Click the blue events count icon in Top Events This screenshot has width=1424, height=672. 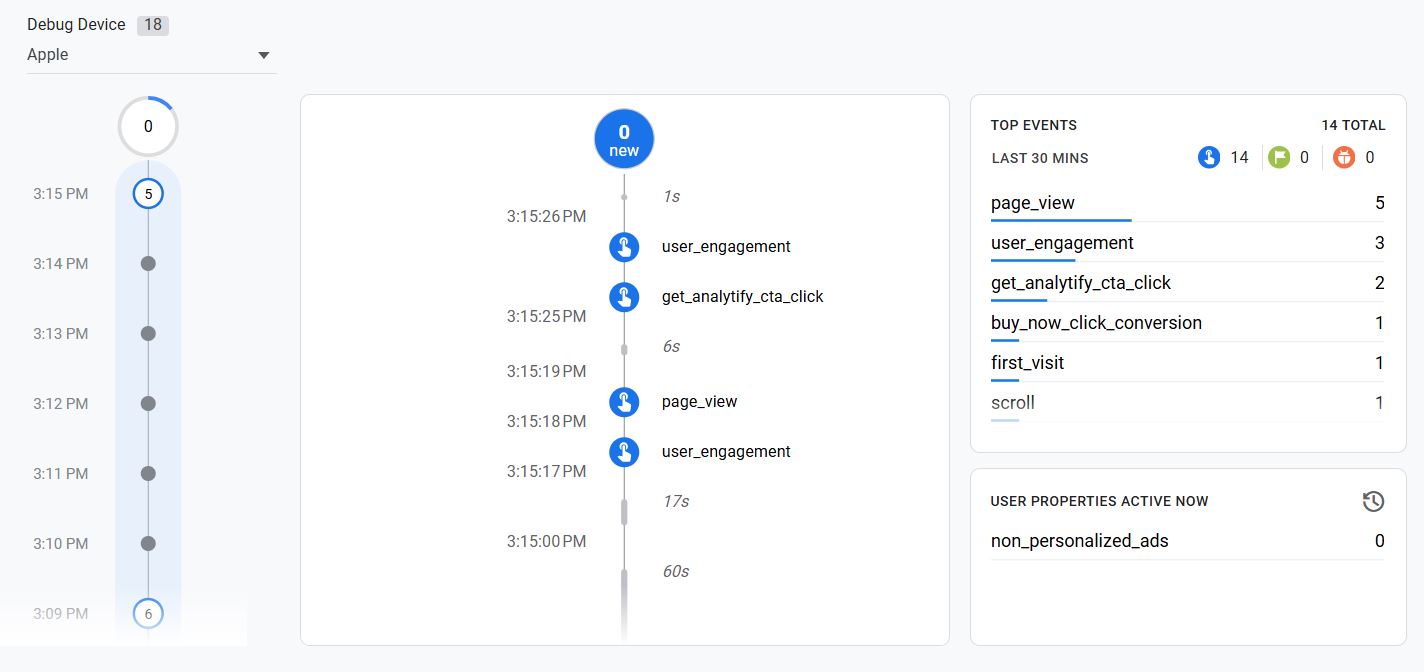tap(1209, 157)
